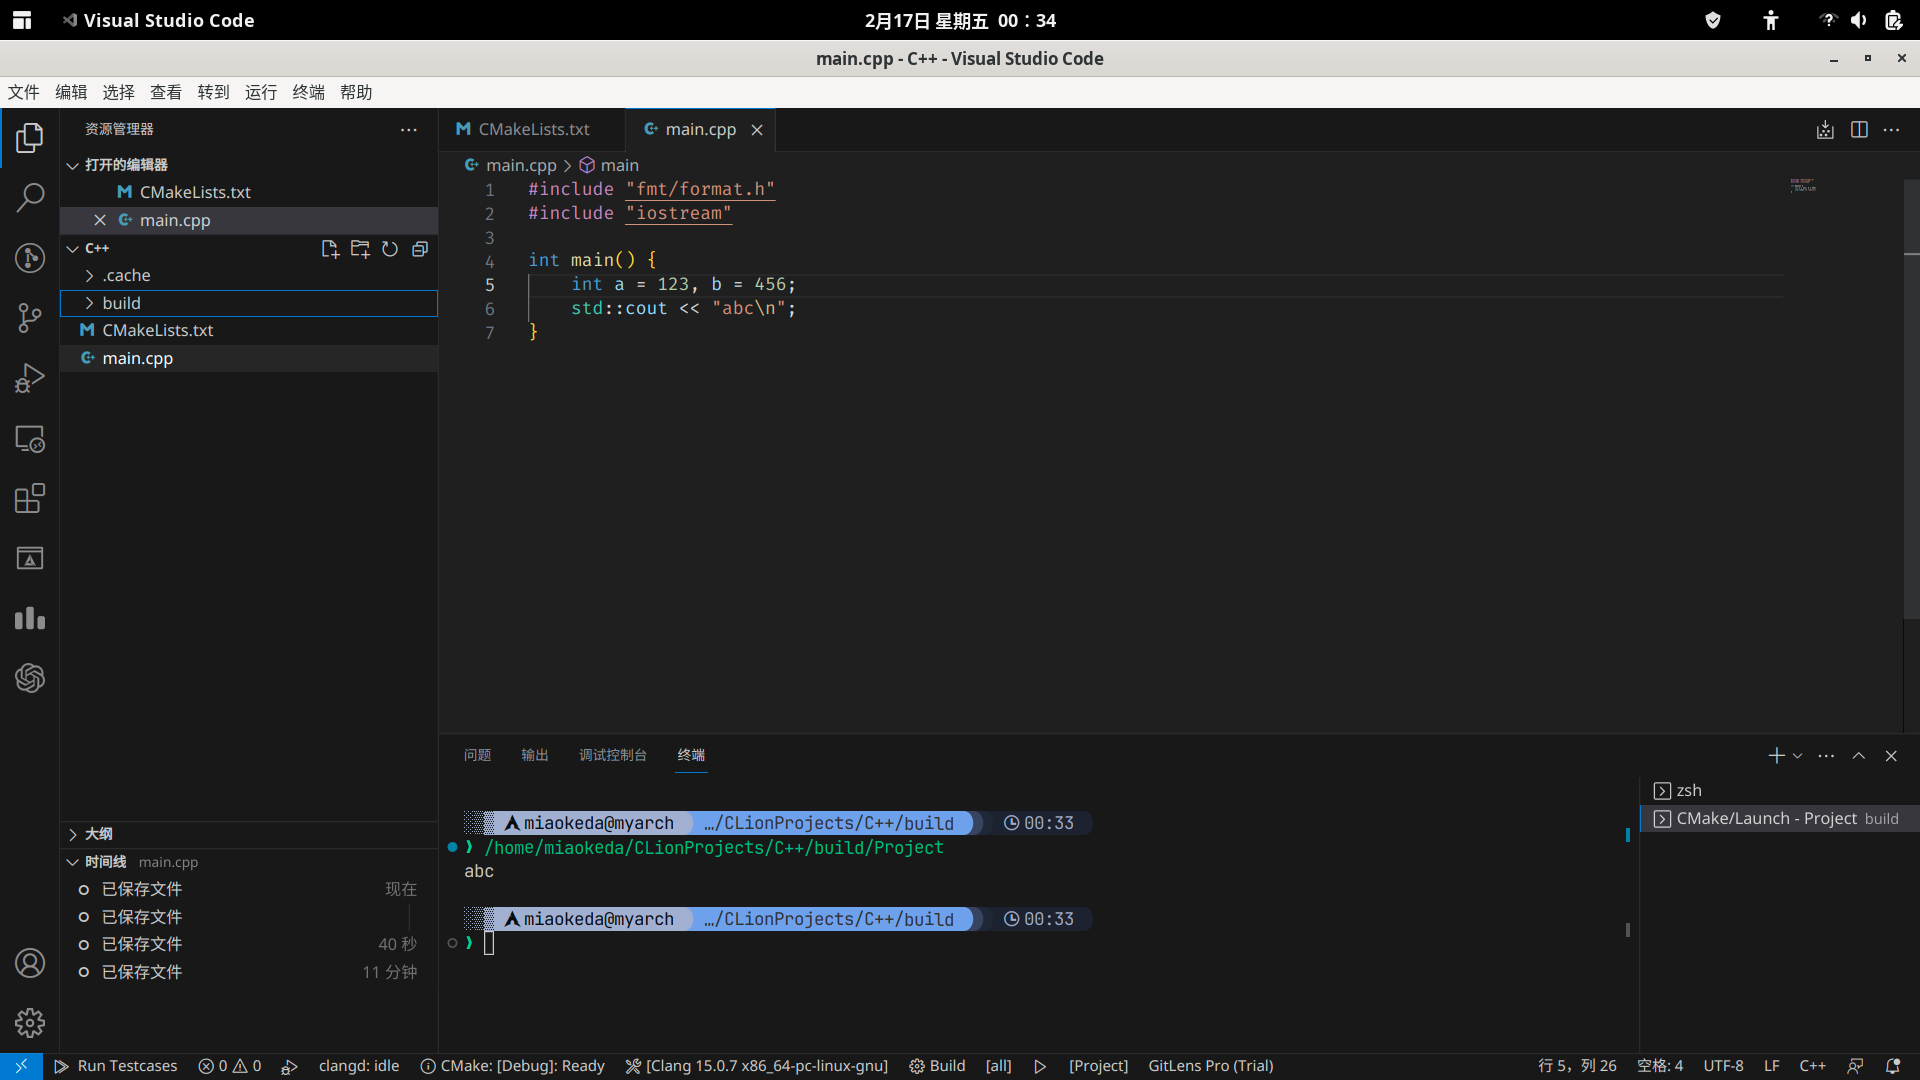Click the main breadcrumb symbol
The width and height of the screenshot is (1920, 1080).
coord(610,166)
